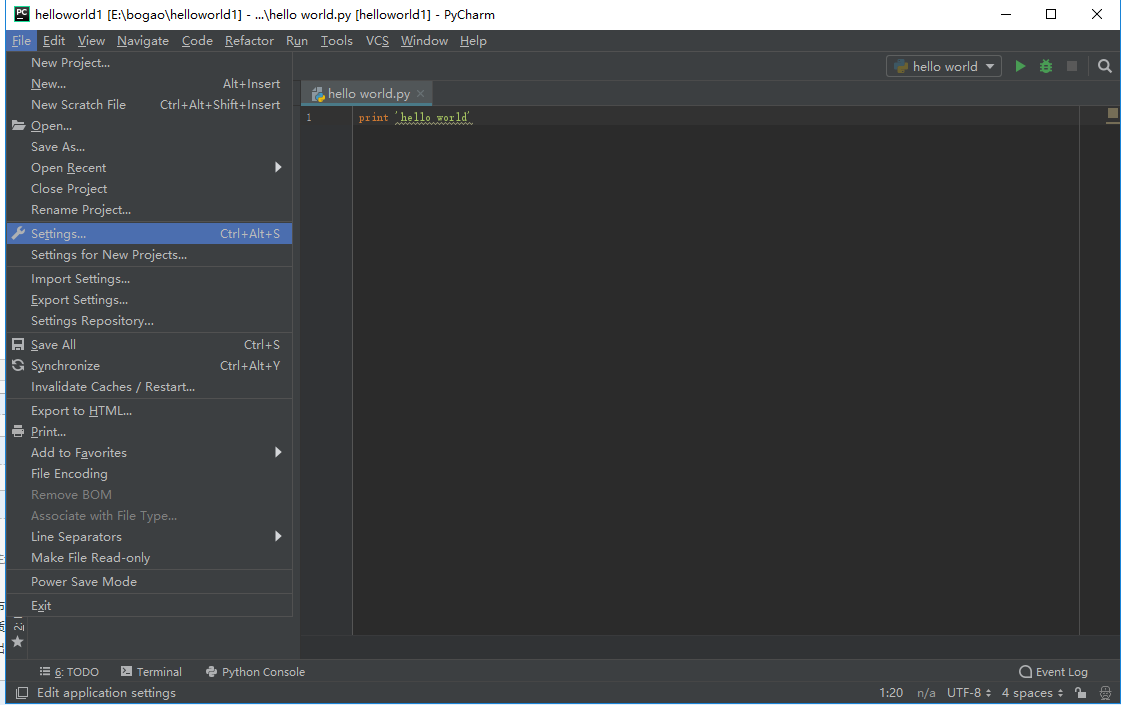Open the VCS menu
This screenshot has height=705, width=1121.
click(x=377, y=41)
